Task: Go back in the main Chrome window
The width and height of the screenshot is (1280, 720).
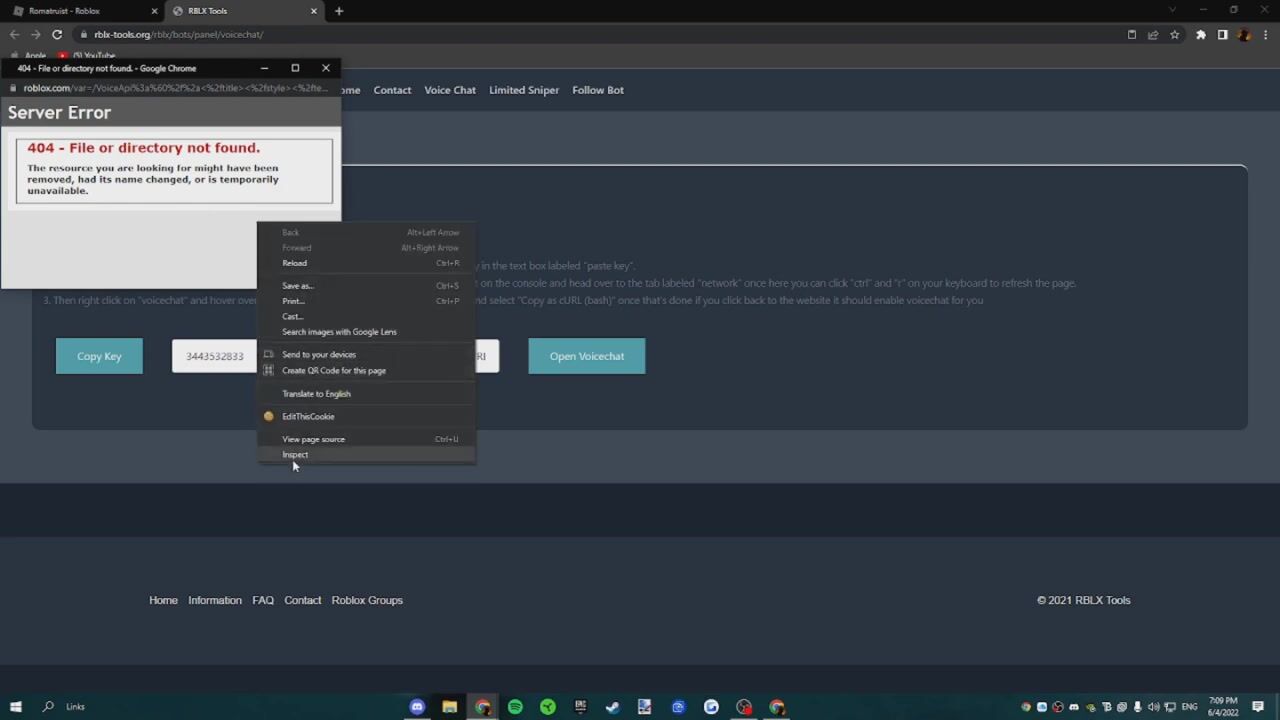Action: pyautogui.click(x=14, y=34)
